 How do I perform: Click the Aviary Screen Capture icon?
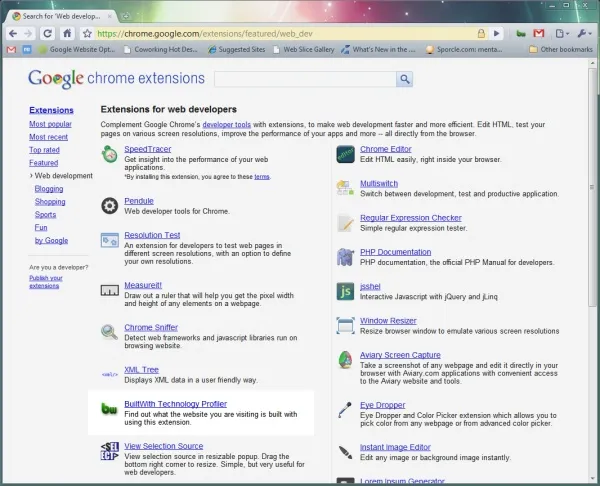click(x=346, y=360)
